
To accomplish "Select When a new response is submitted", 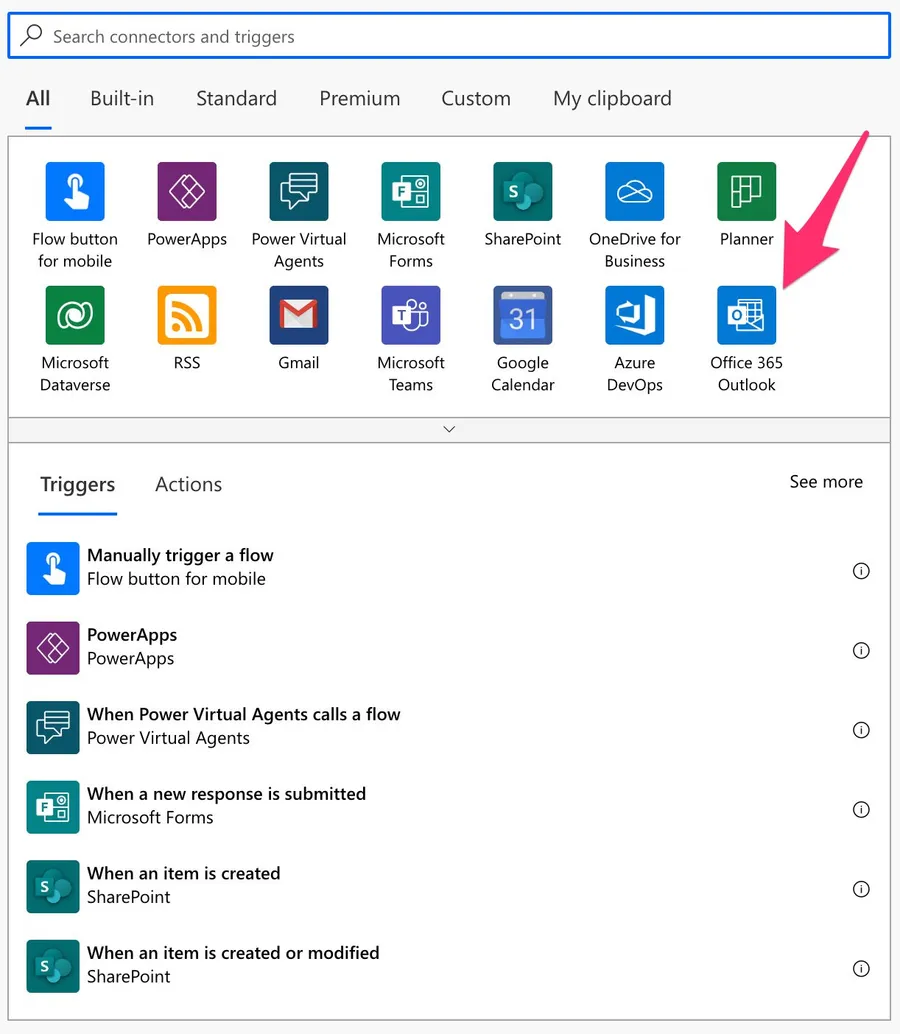I will [226, 805].
